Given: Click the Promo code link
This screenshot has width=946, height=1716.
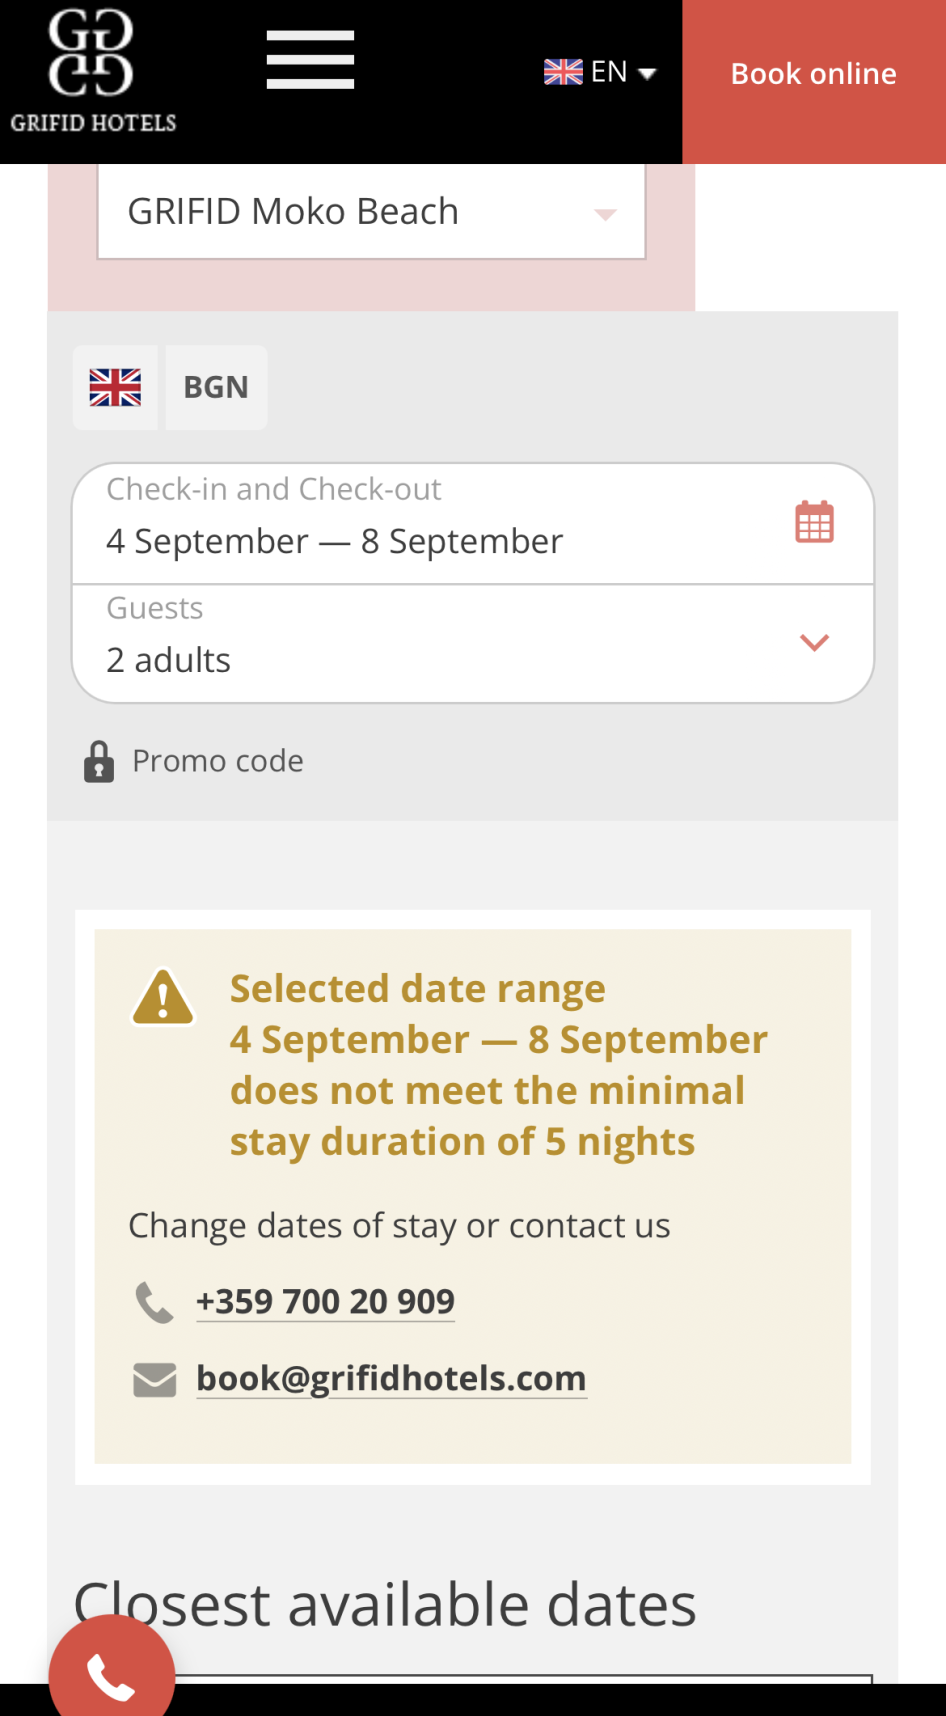Looking at the screenshot, I should [218, 762].
